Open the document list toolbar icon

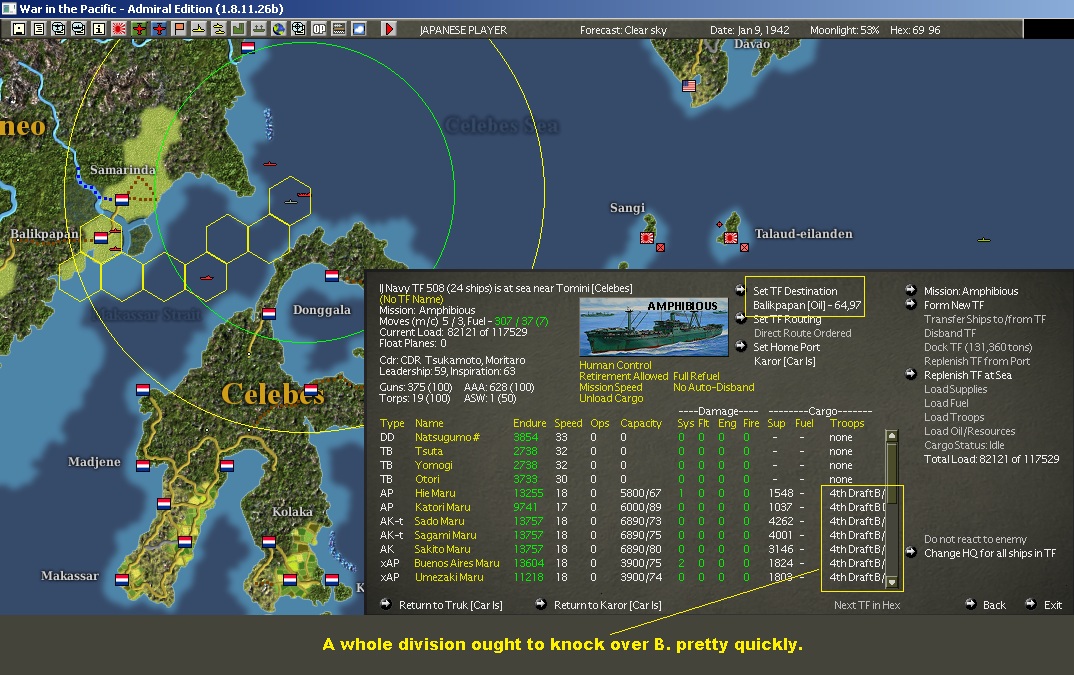coord(38,29)
